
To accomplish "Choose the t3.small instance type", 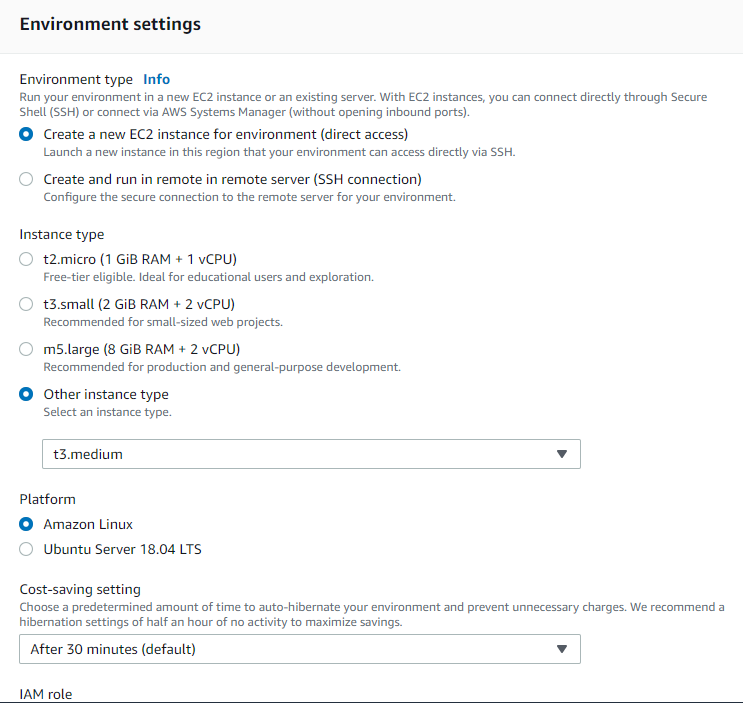I will 26,304.
